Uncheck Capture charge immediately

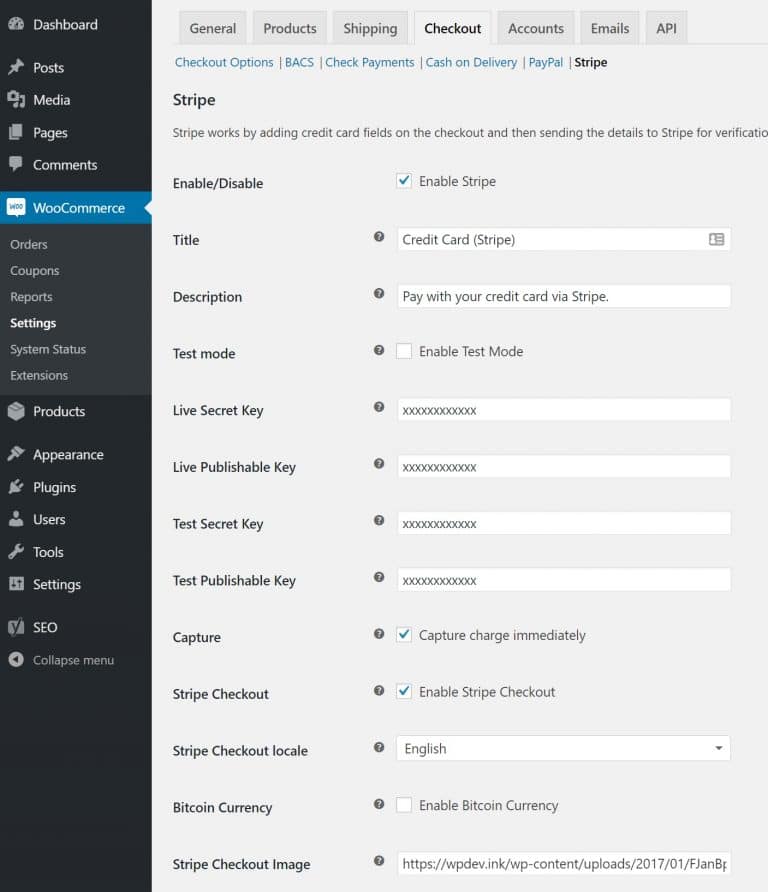point(404,634)
